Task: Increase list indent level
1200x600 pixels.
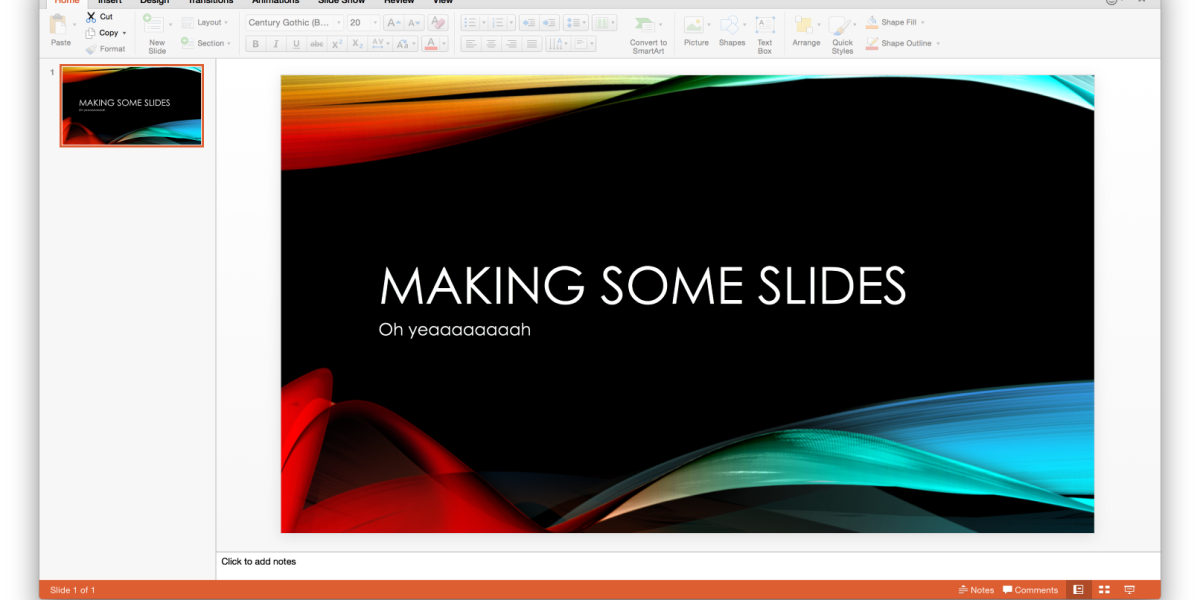Action: [x=549, y=22]
